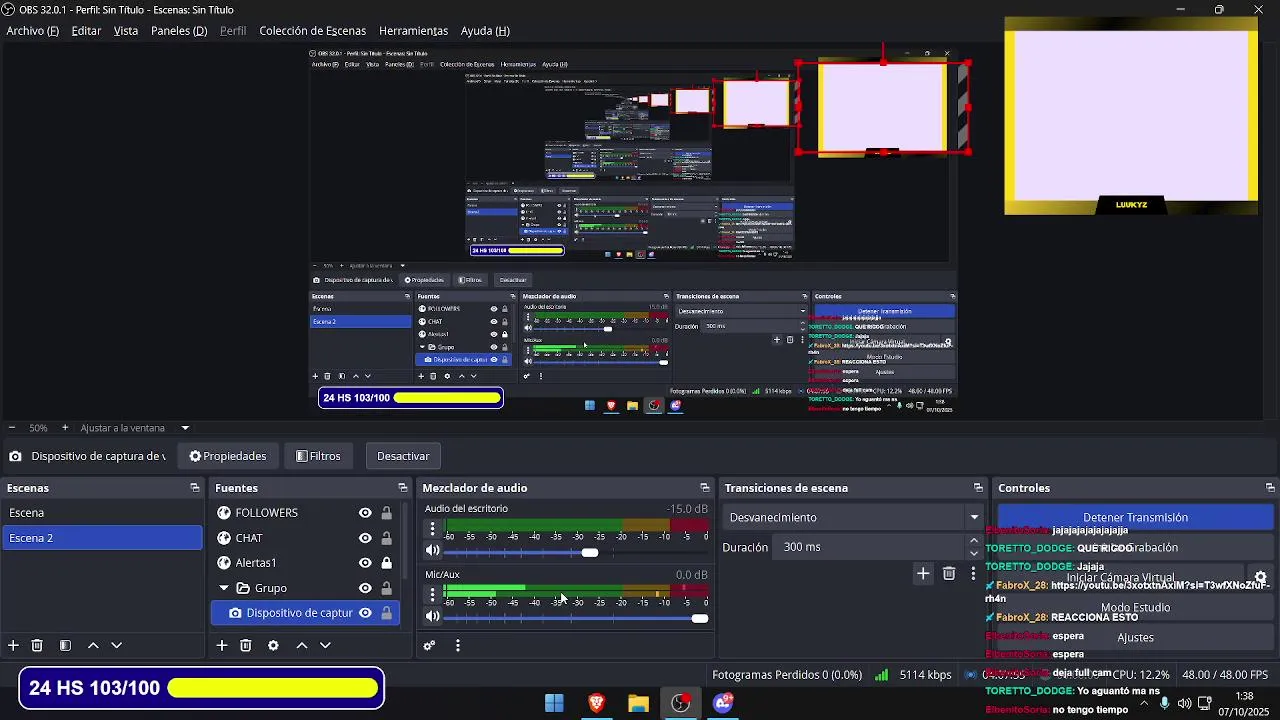Open the Paneles menu
The height and width of the screenshot is (720, 1280).
pyautogui.click(x=179, y=31)
